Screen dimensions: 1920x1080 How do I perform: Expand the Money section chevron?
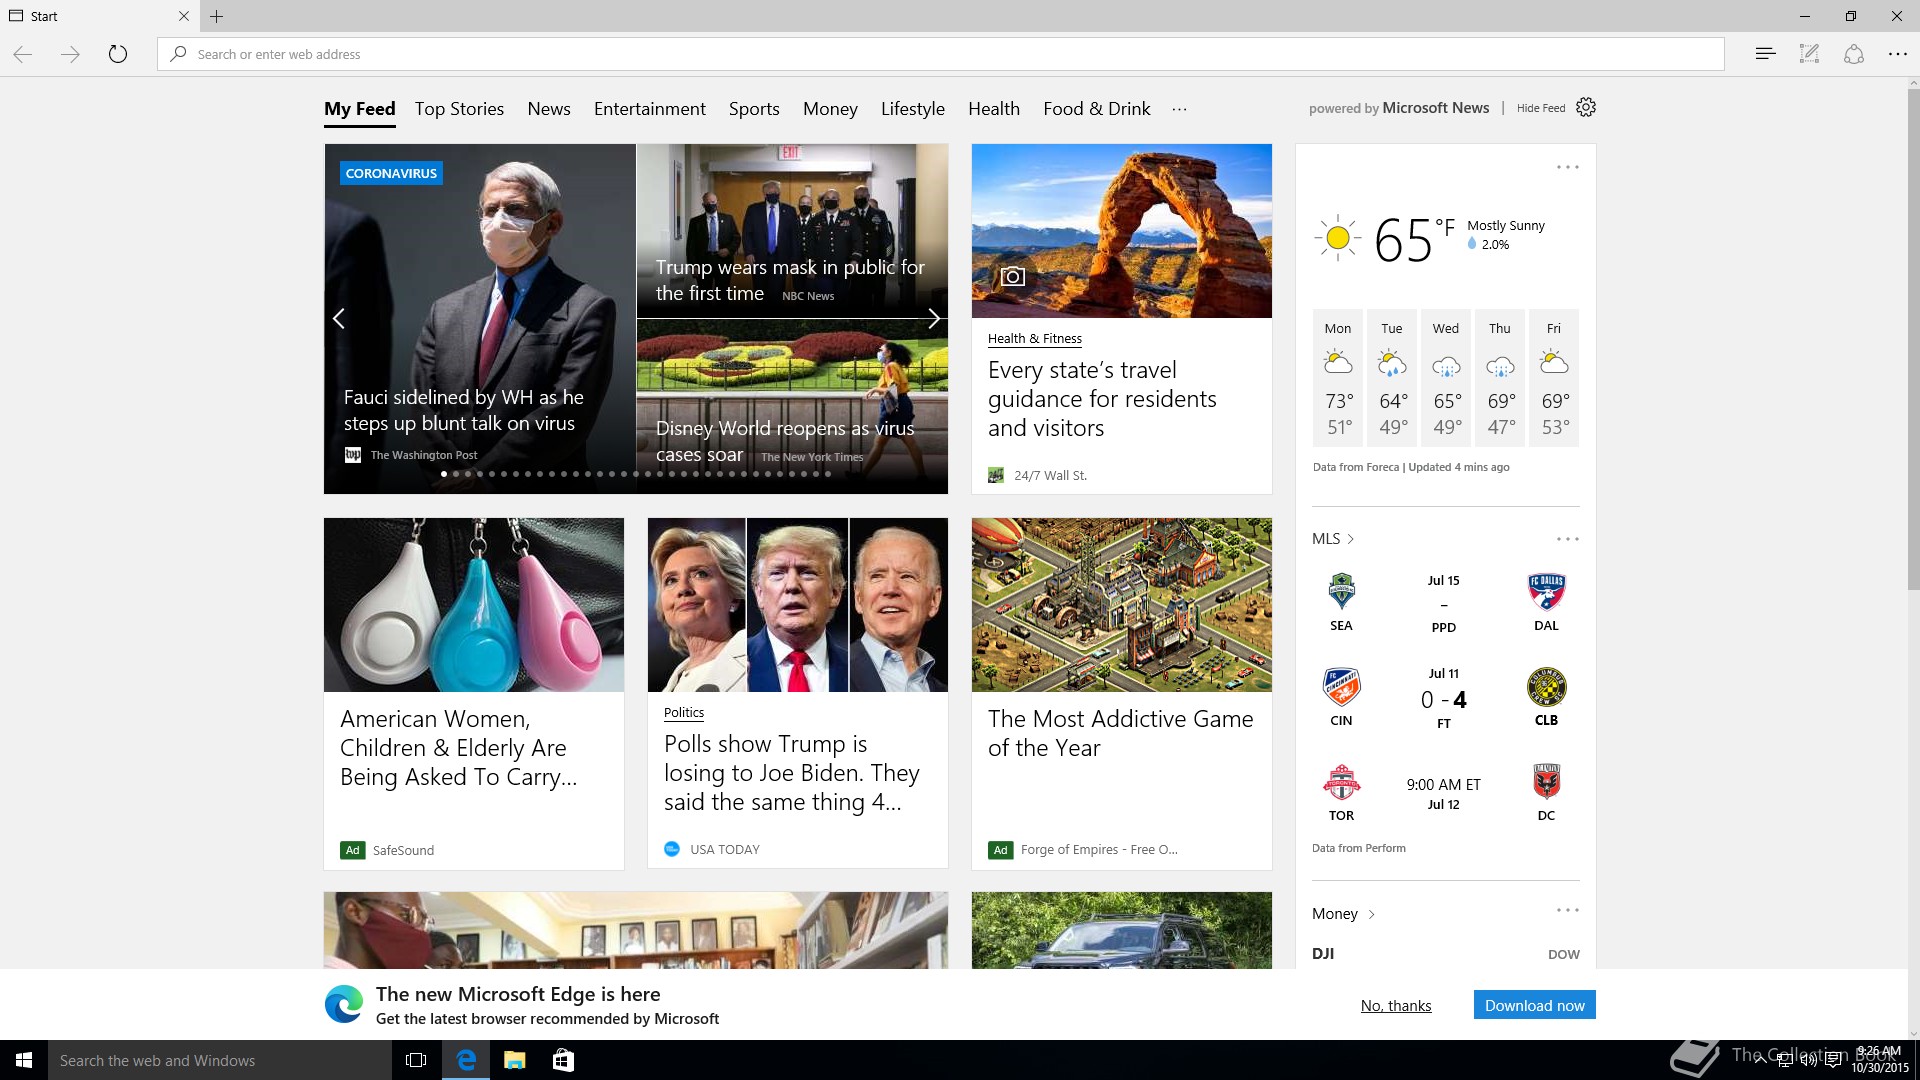(1371, 914)
